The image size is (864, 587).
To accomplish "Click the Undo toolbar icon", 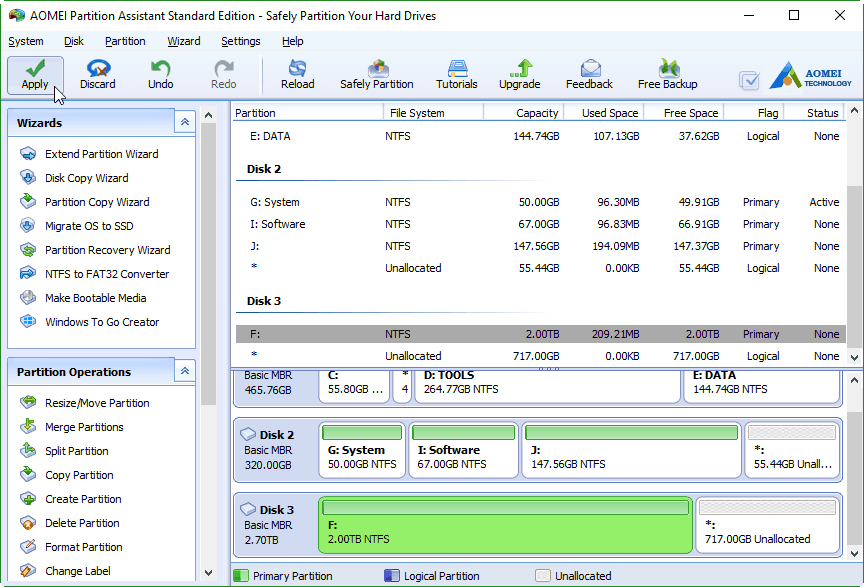I will coord(161,74).
